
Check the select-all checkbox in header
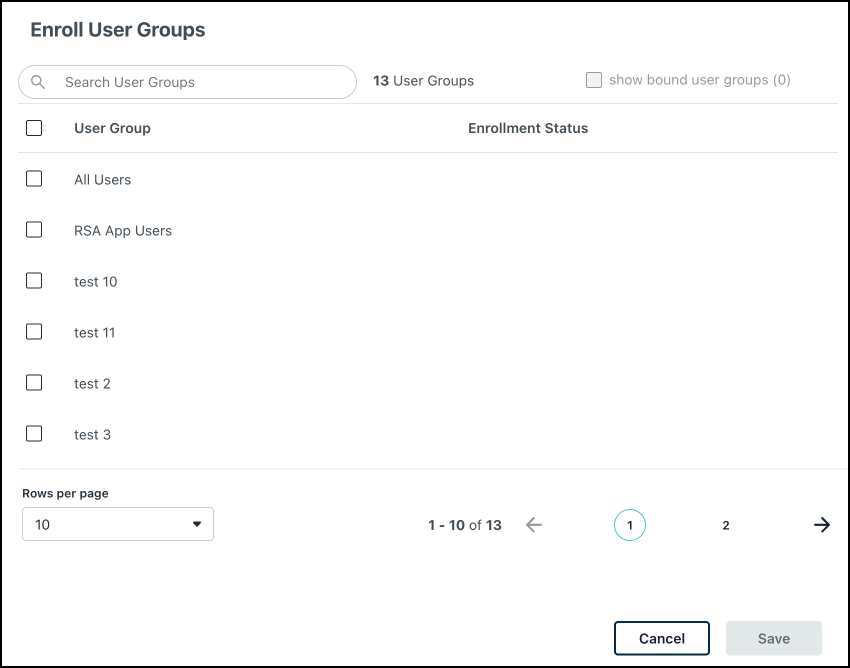(x=33, y=128)
